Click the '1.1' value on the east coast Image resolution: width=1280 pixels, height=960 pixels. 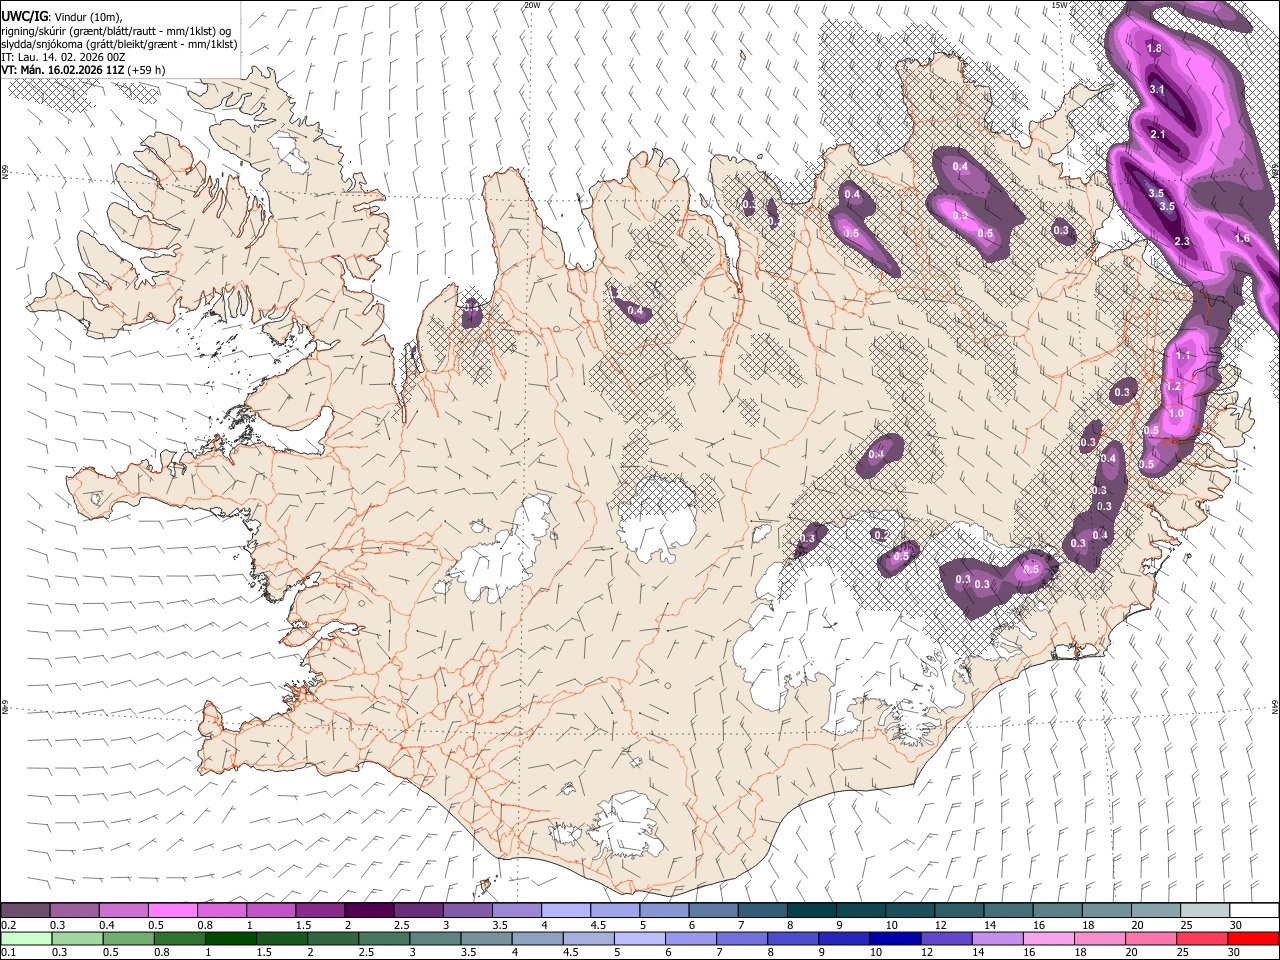pos(1184,356)
